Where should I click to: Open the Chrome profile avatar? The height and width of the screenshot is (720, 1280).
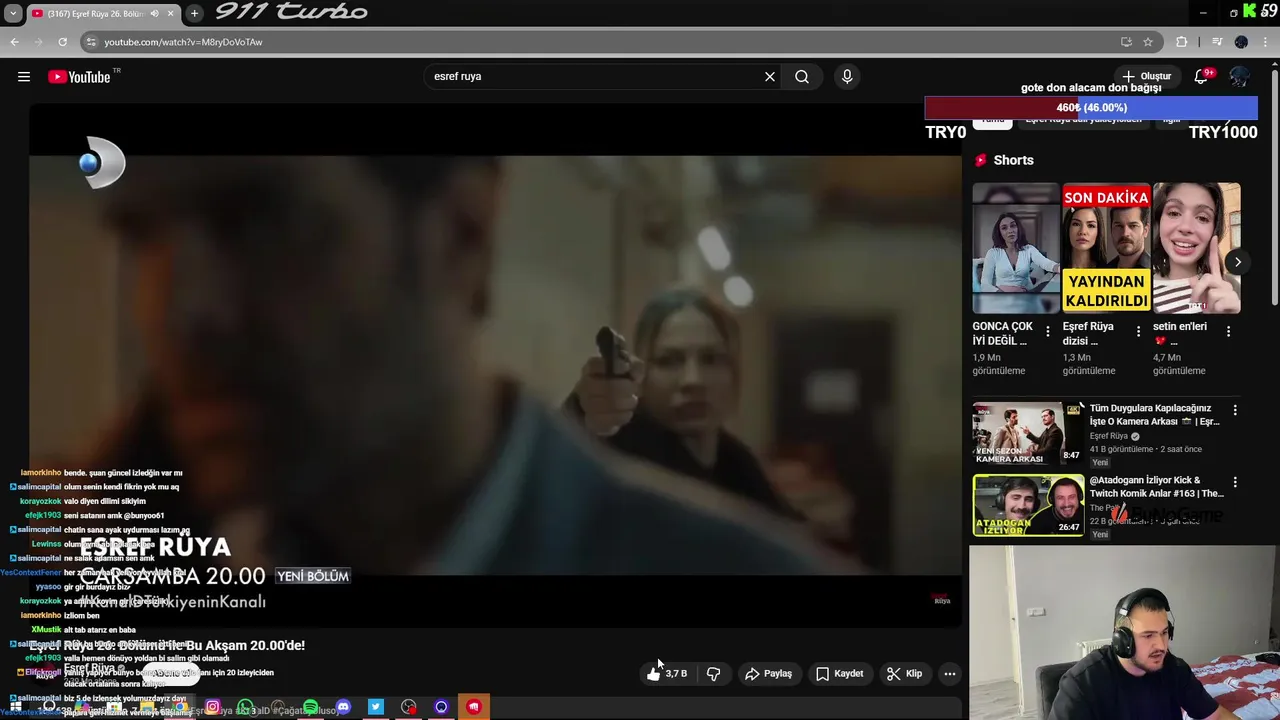(x=1241, y=42)
